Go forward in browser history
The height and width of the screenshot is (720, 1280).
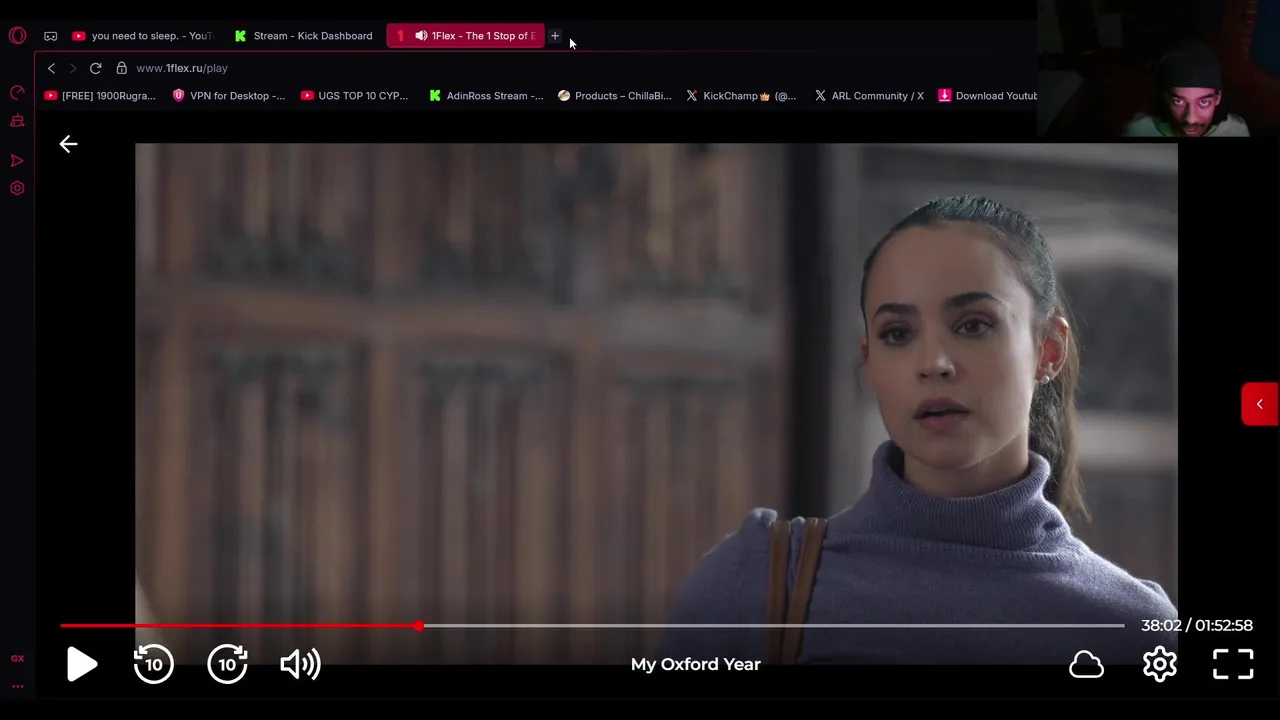tap(73, 68)
